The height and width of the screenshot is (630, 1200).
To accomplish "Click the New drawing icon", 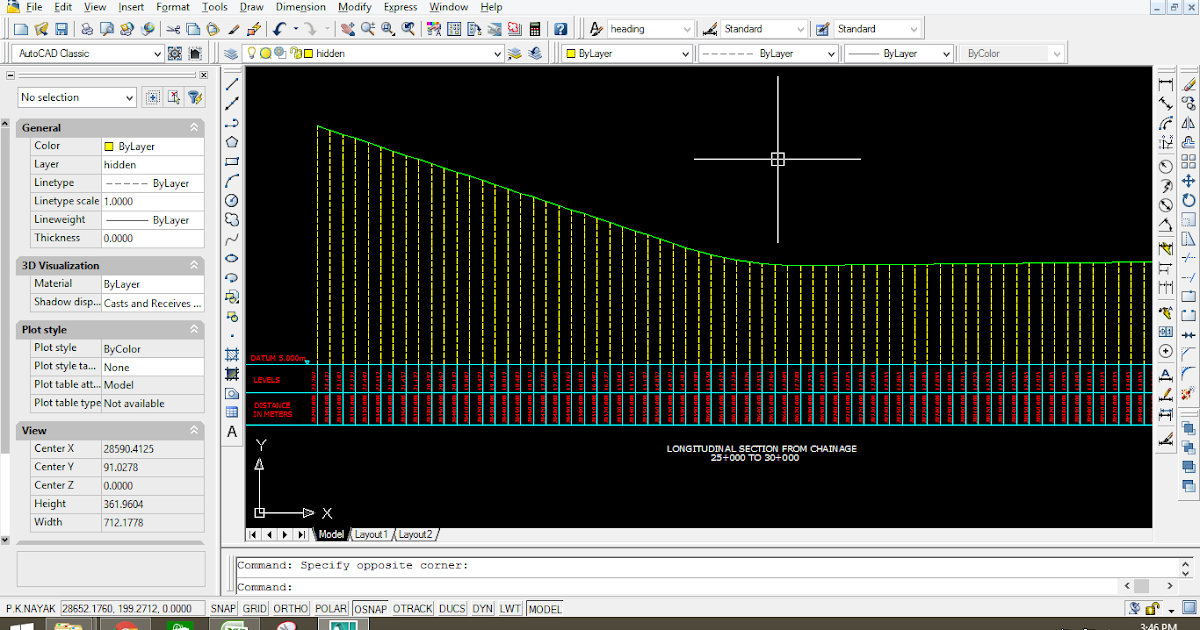I will click(x=23, y=29).
